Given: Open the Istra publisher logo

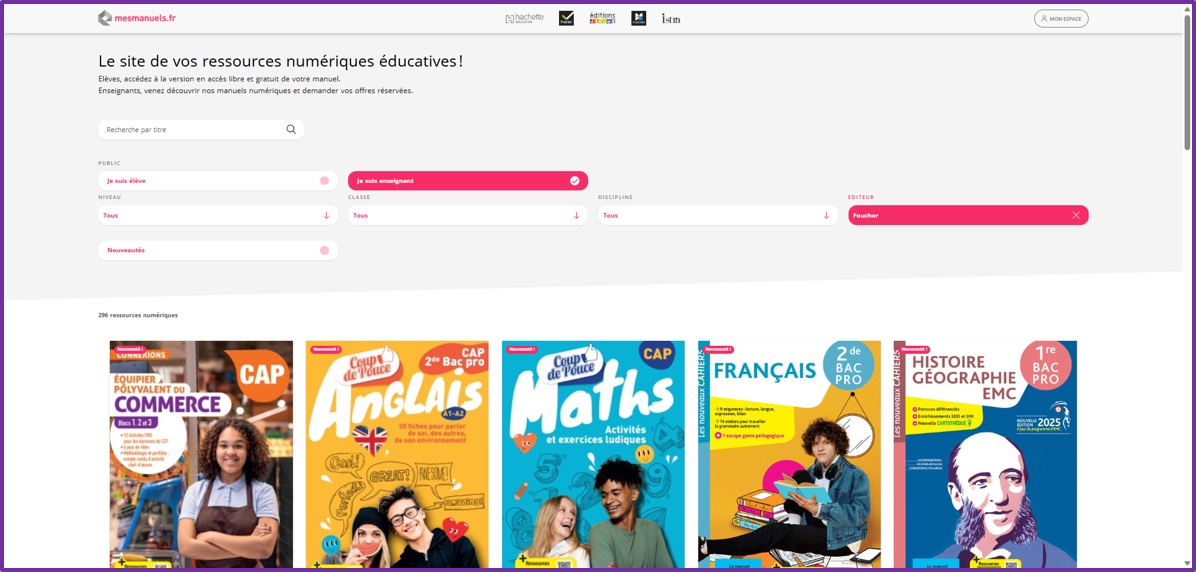Looking at the screenshot, I should (x=671, y=18).
